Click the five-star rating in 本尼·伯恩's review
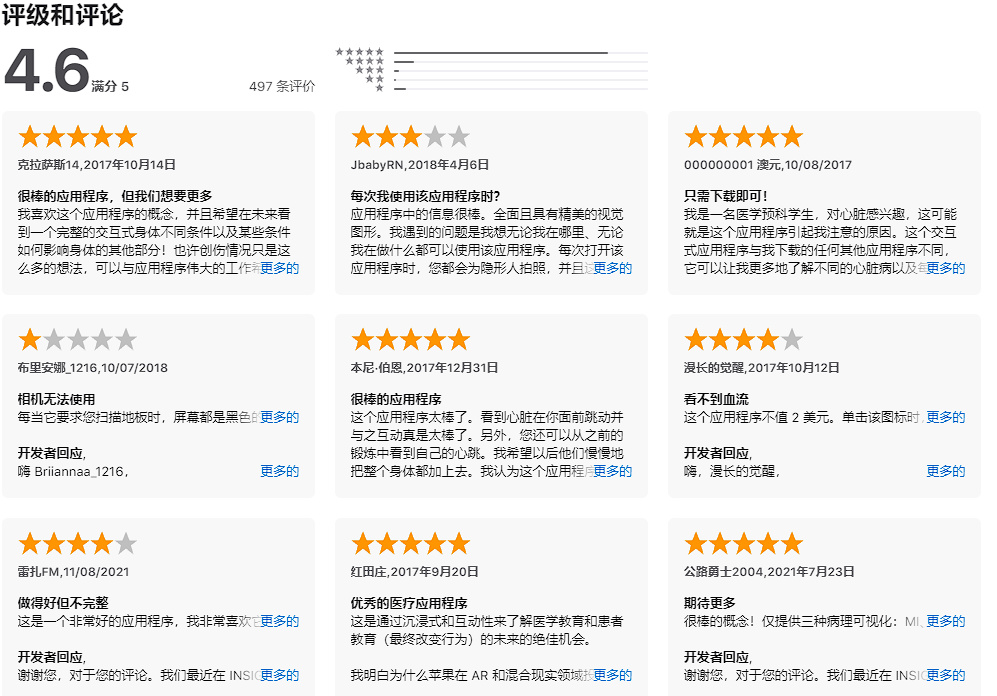 (x=410, y=340)
